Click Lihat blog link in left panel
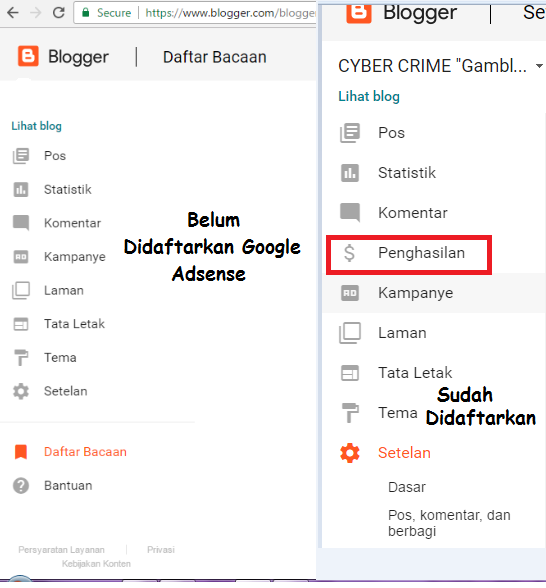Viewport: 546px width, 588px height. pyautogui.click(x=36, y=126)
